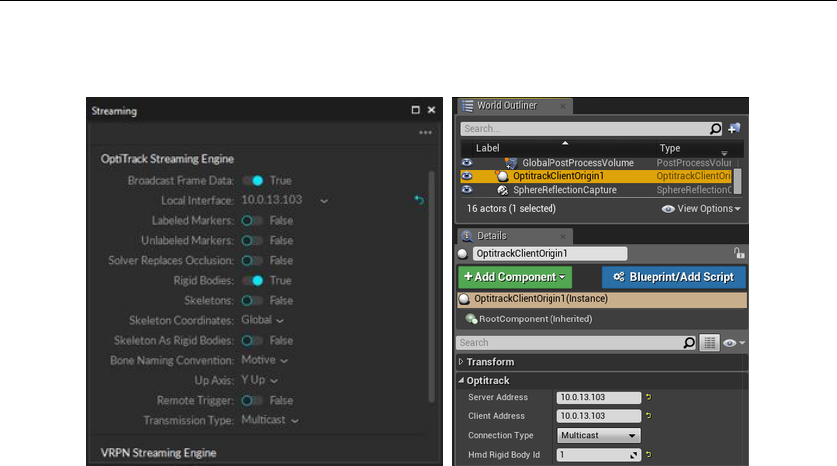Click the Streaming pane vertical scrollbar
Screen dimensions: 837x466
pos(431,287)
